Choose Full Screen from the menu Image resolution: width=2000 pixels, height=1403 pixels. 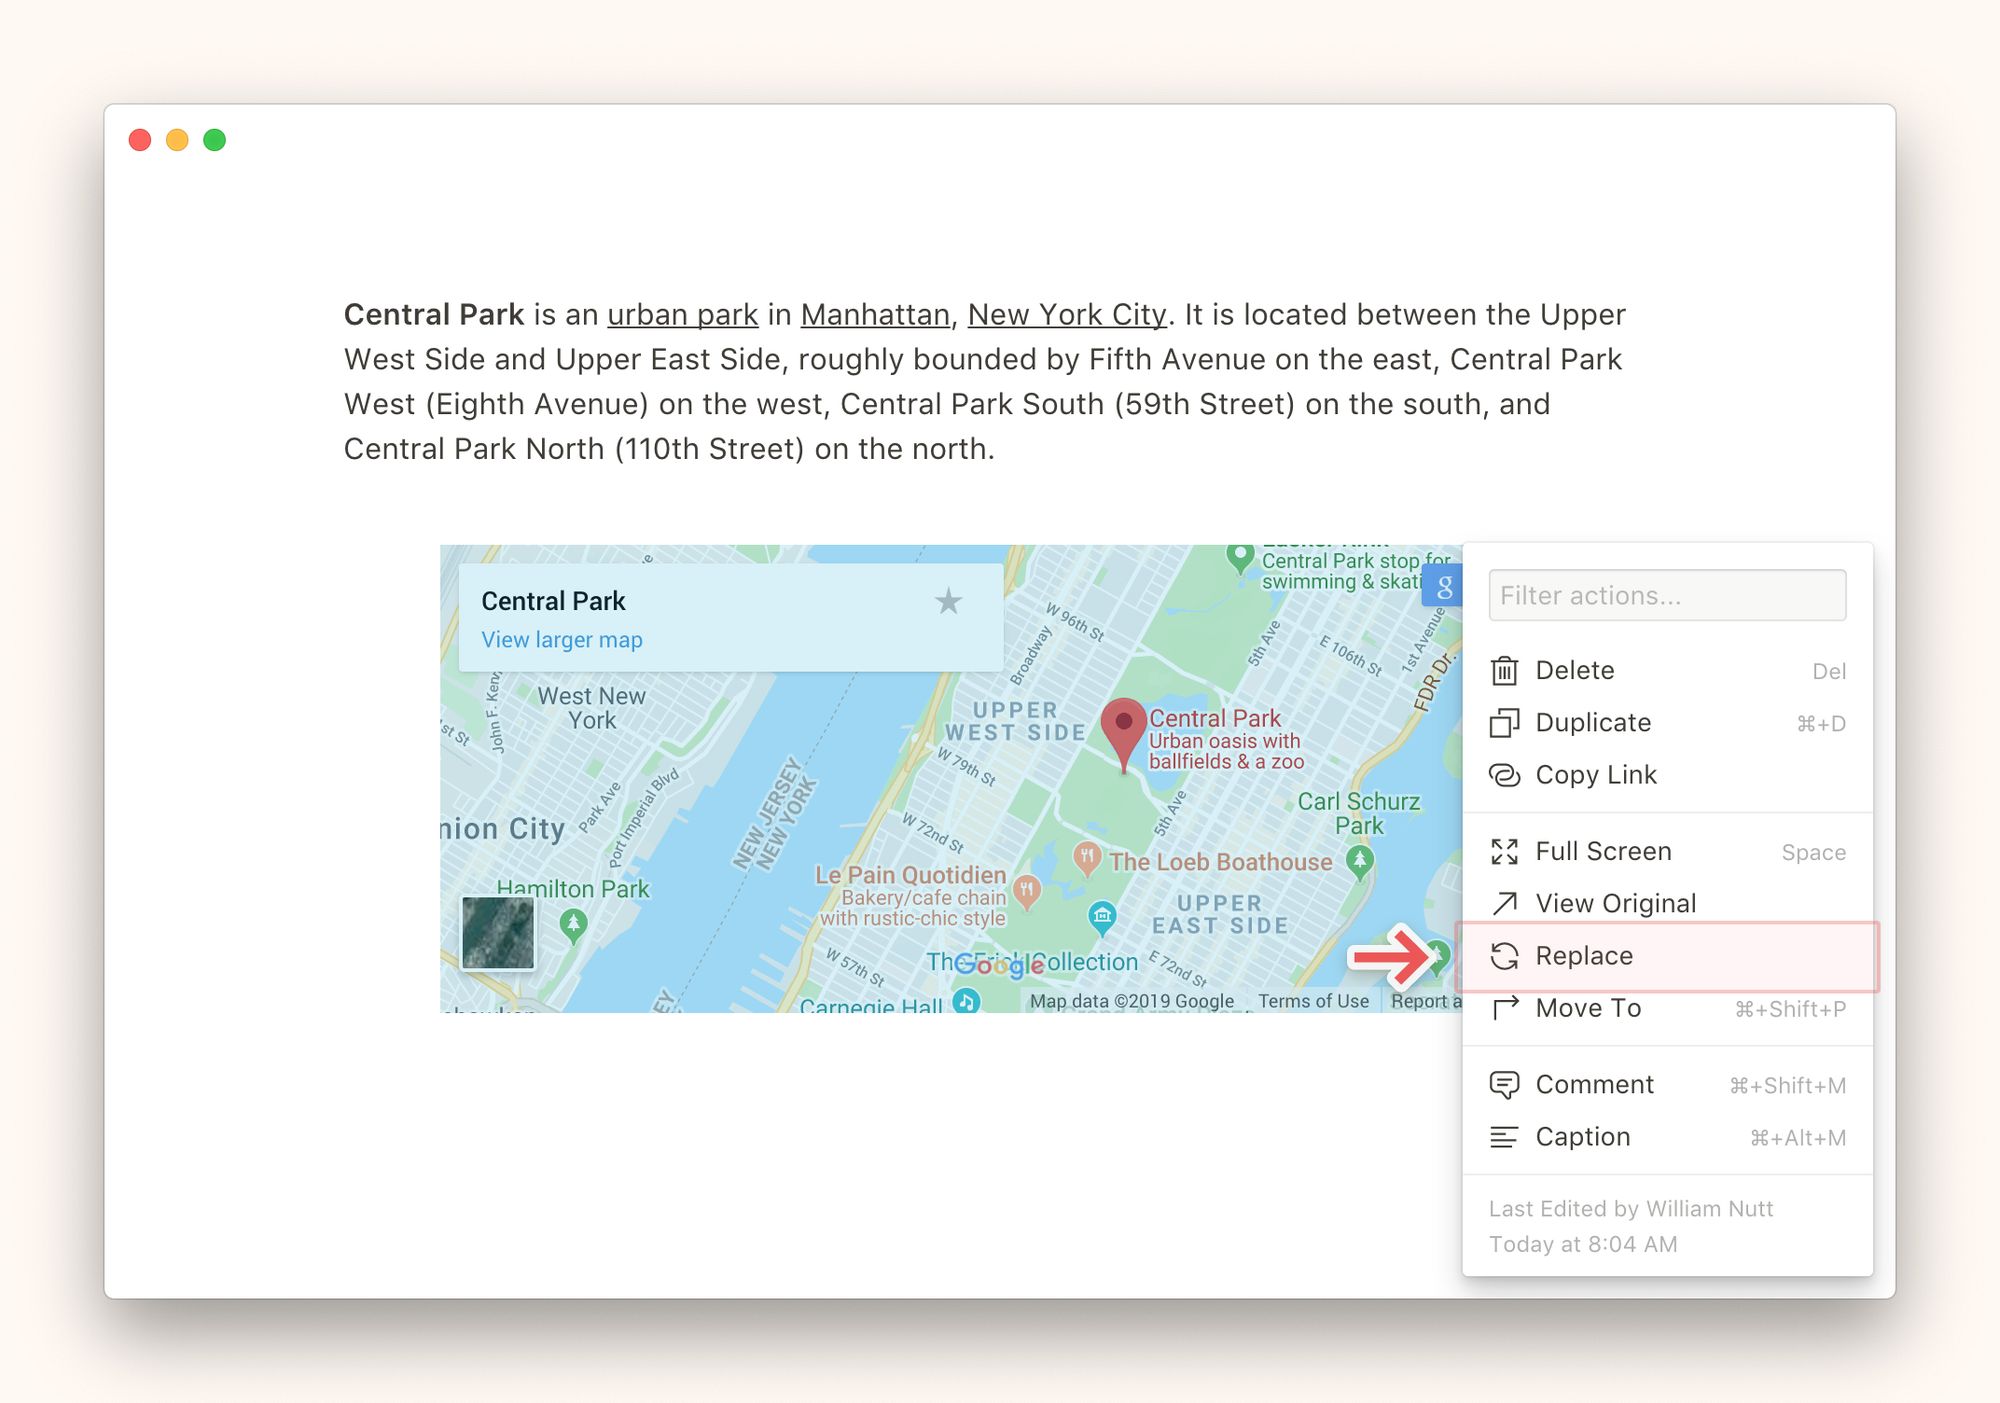coord(1667,852)
